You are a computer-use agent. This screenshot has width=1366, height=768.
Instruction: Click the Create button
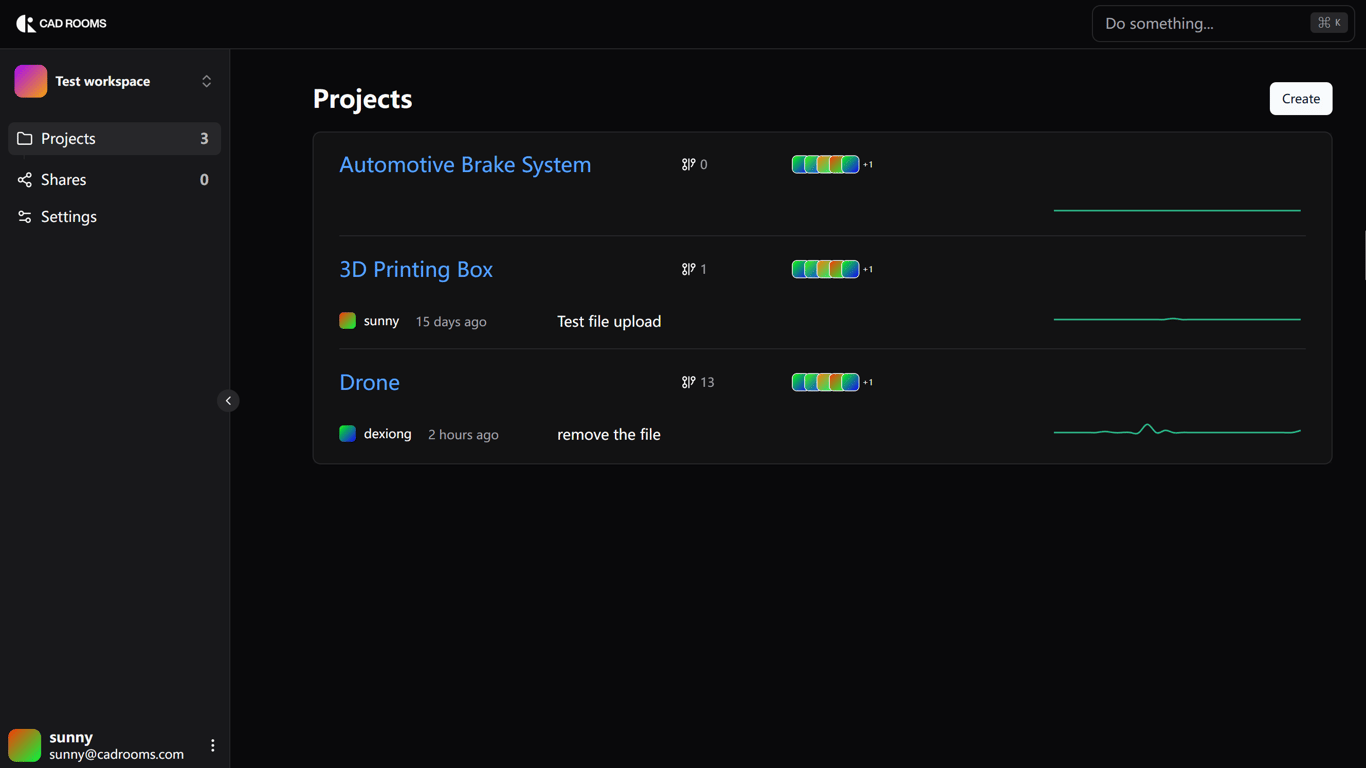click(1301, 99)
